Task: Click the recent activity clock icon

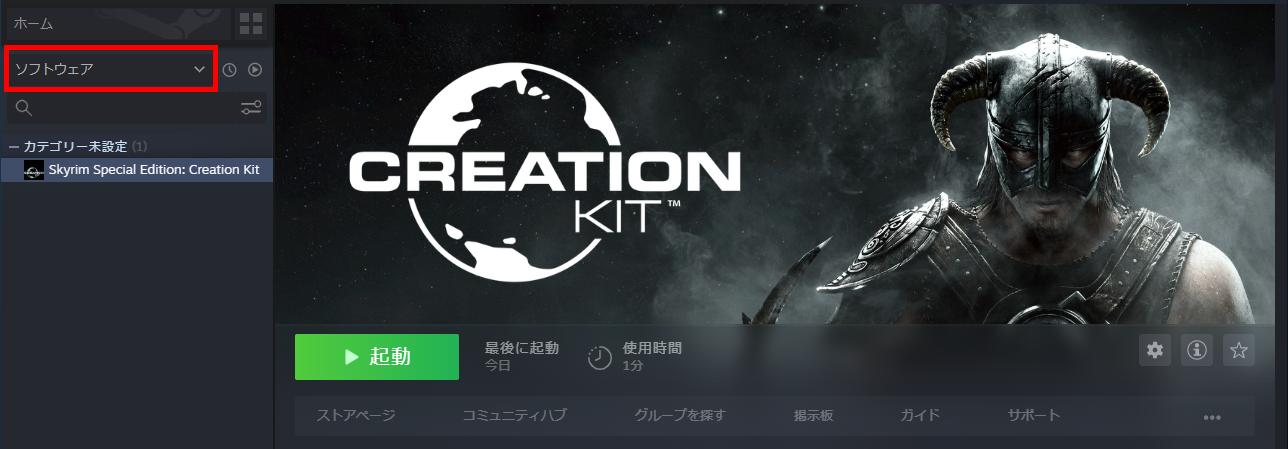Action: (230, 70)
